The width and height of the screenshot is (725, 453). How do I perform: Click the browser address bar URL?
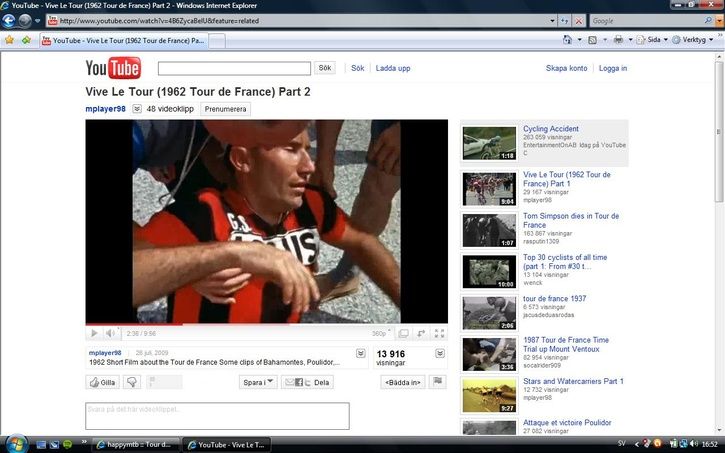click(x=160, y=21)
